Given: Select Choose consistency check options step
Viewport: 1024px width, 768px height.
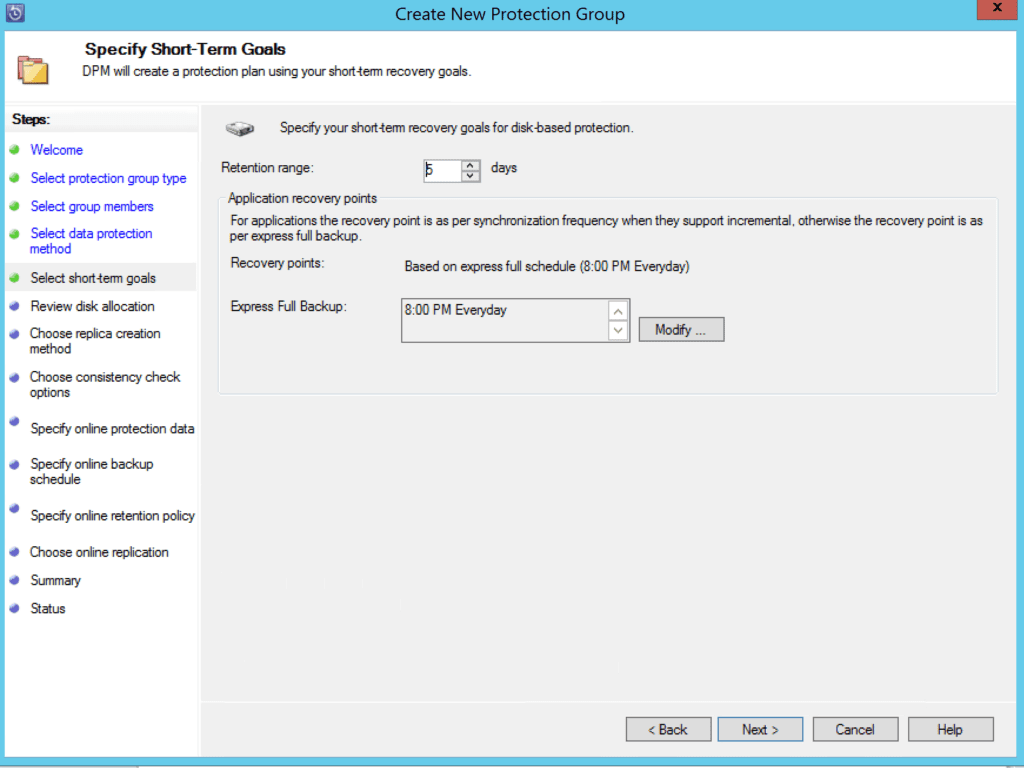Looking at the screenshot, I should (104, 385).
